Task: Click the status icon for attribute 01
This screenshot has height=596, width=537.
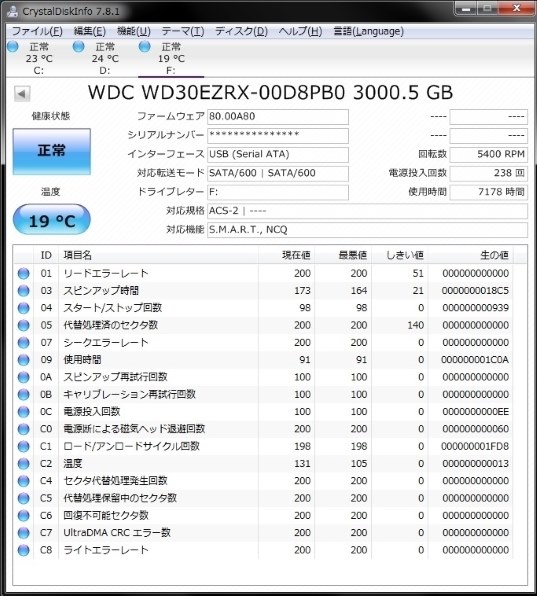Action: coord(24,273)
